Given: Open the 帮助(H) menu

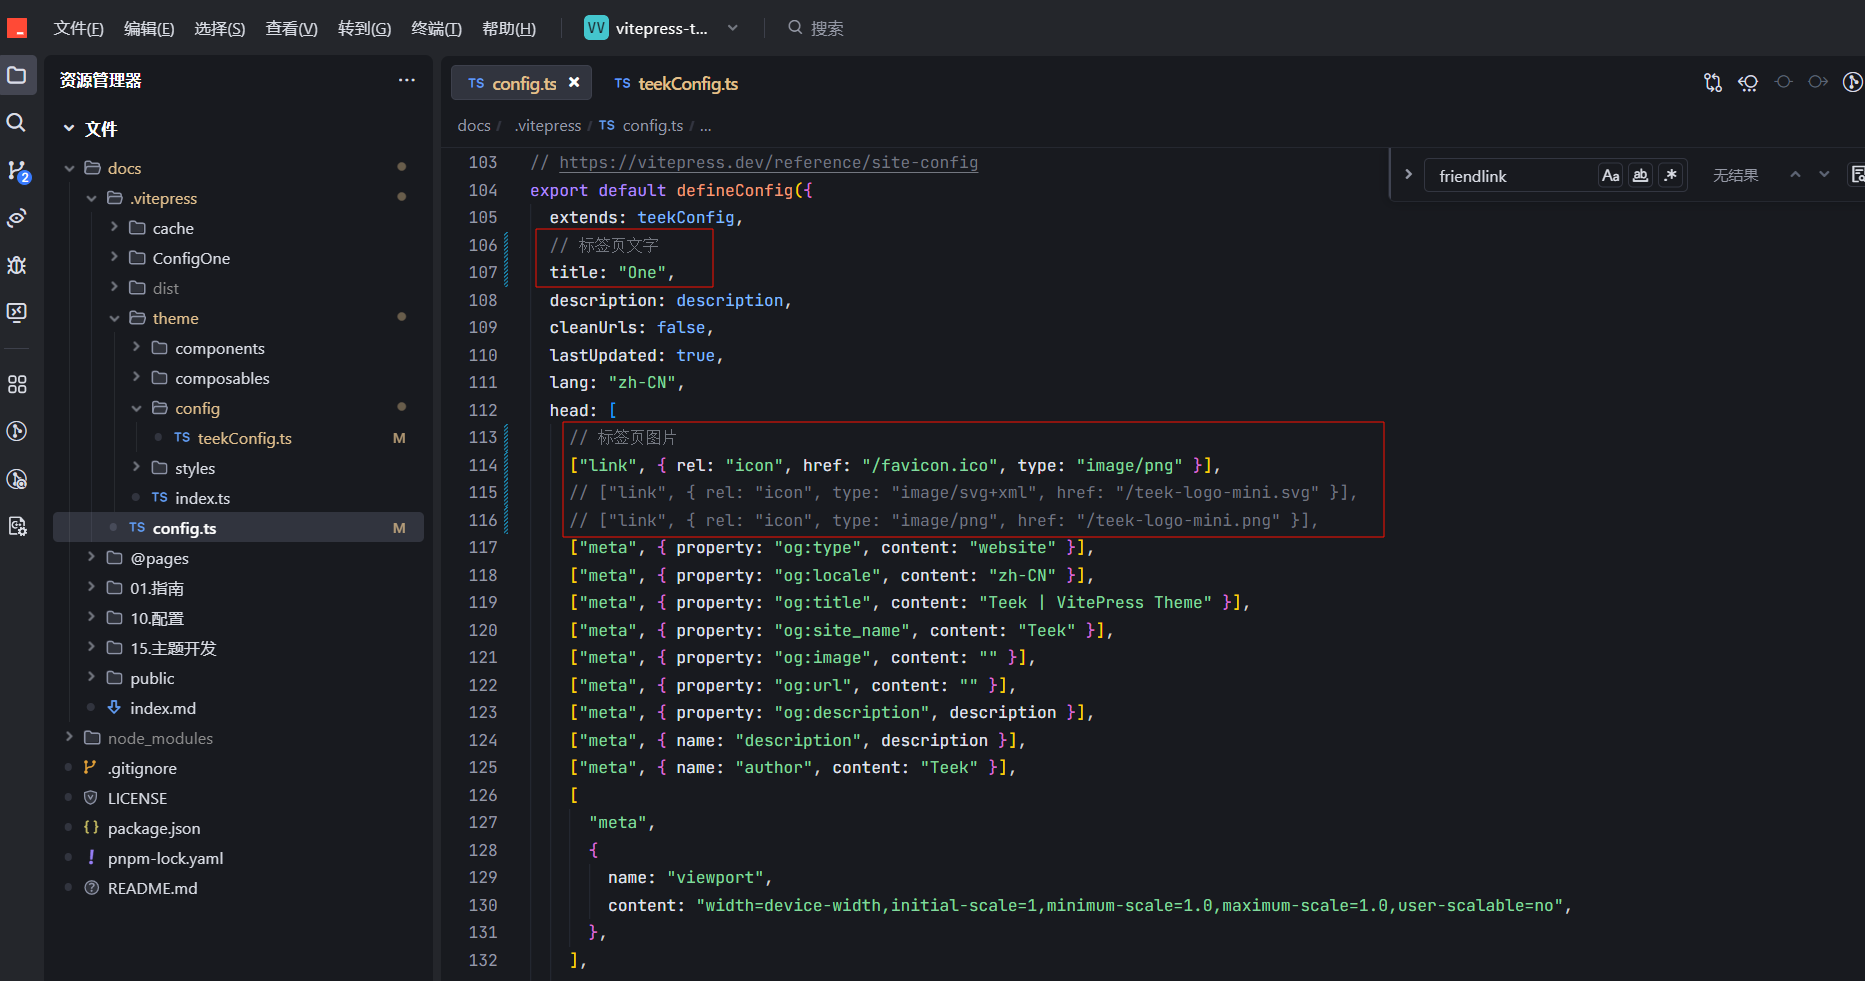Looking at the screenshot, I should pos(508,28).
